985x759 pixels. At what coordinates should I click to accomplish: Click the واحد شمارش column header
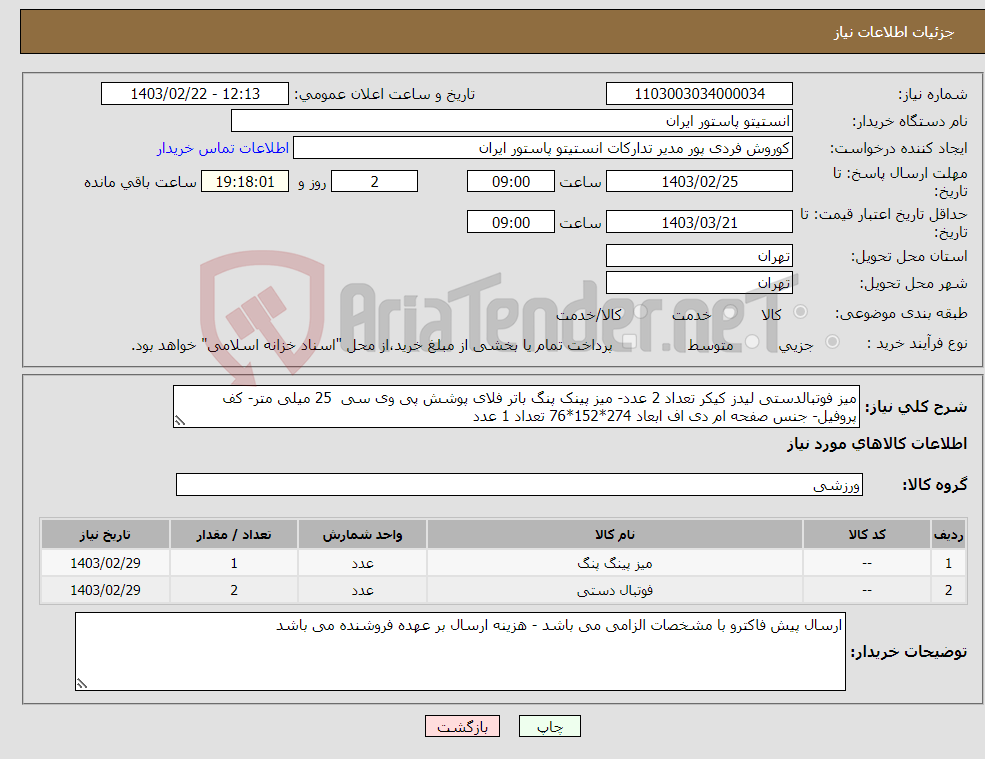362,534
